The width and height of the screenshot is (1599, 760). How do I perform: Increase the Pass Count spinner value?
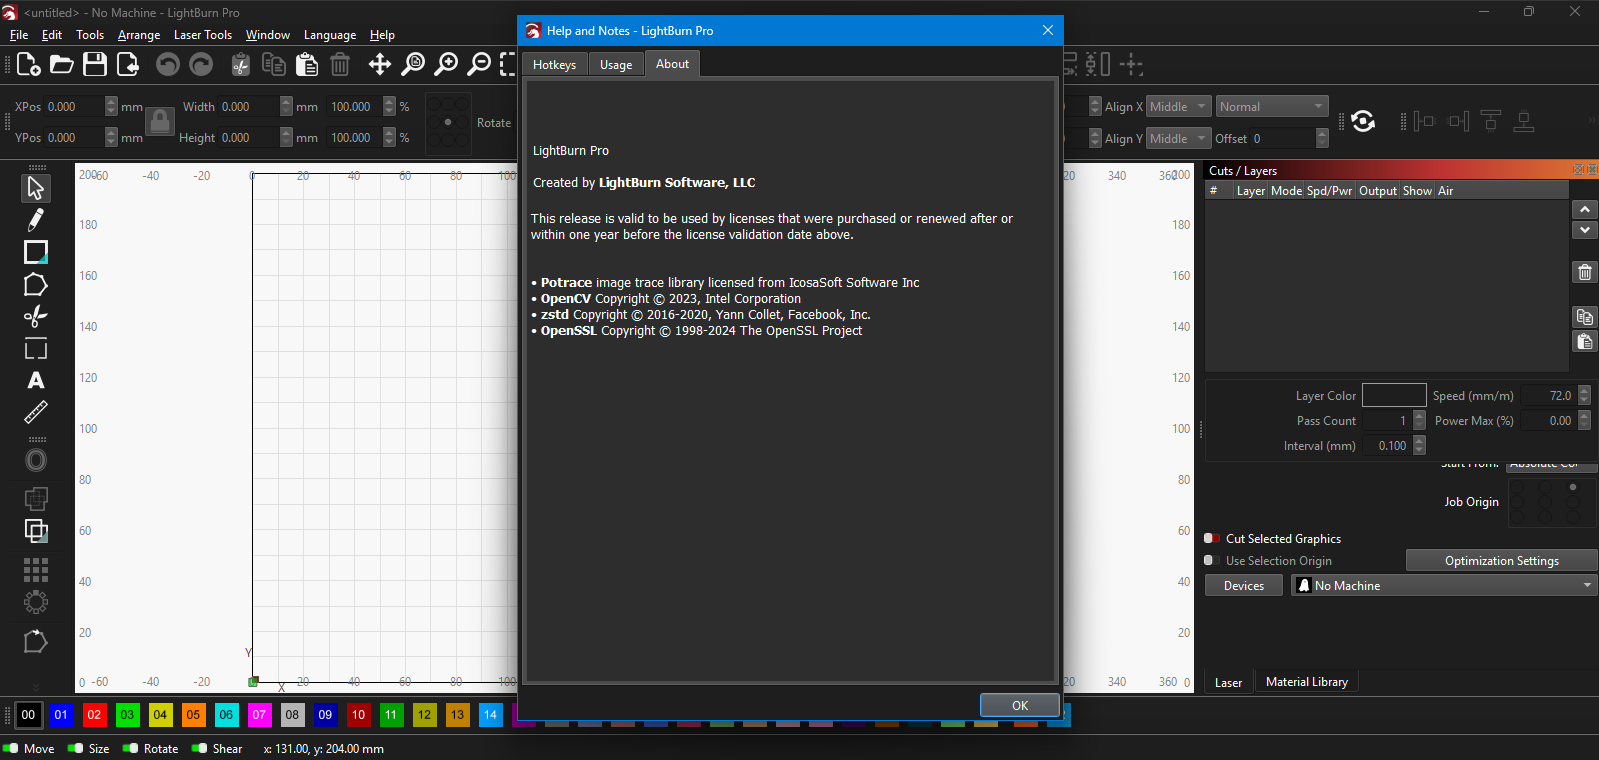(1419, 416)
